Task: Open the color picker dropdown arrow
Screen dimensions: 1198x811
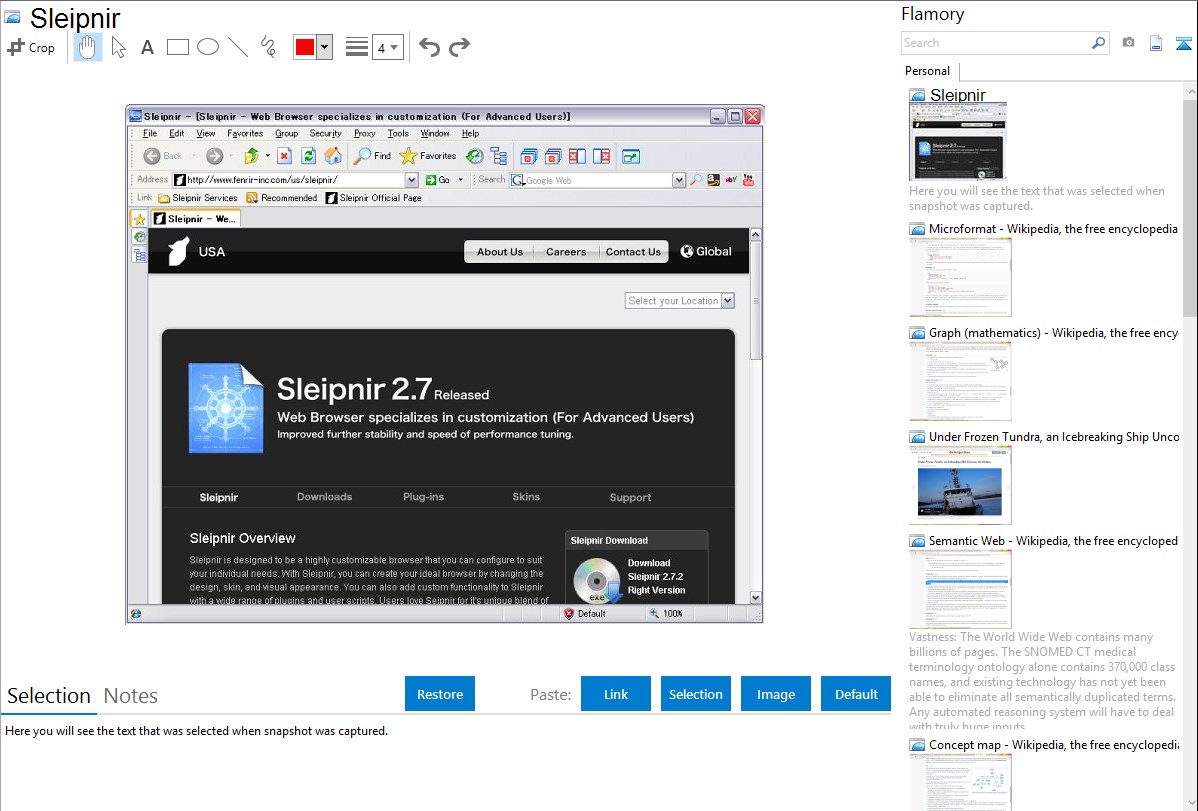Action: (325, 47)
